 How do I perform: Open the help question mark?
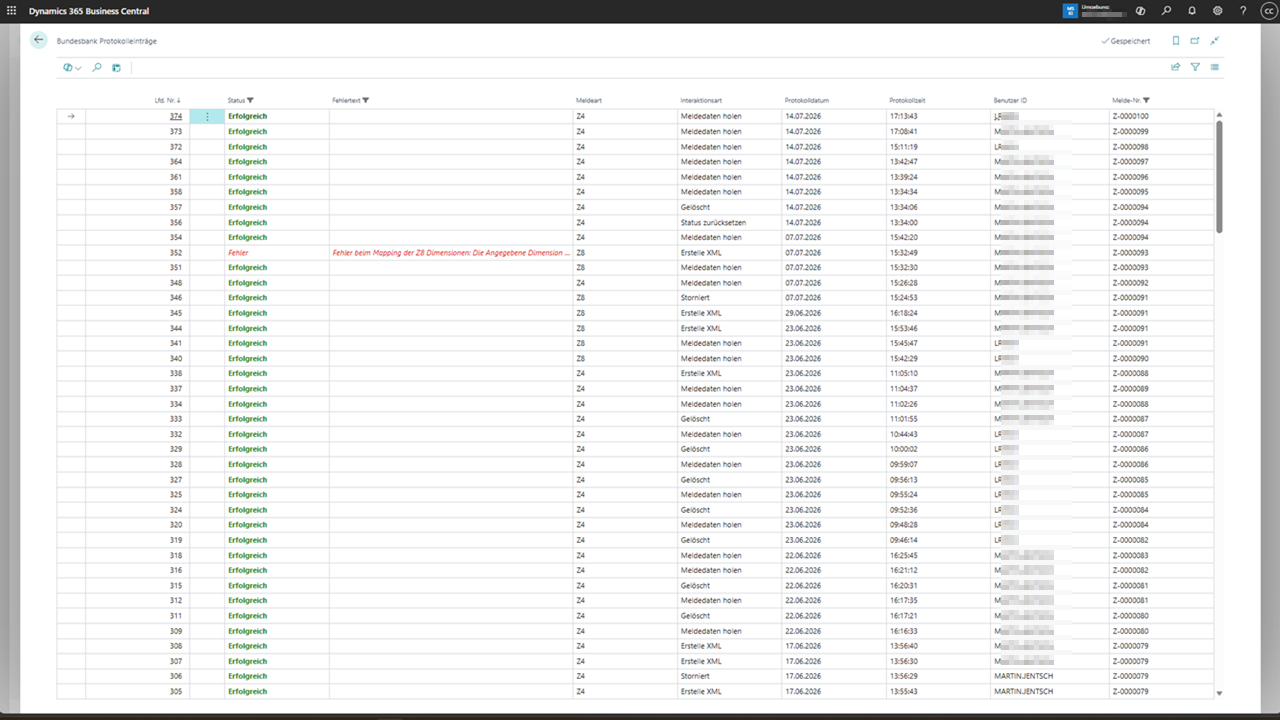pyautogui.click(x=1243, y=10)
